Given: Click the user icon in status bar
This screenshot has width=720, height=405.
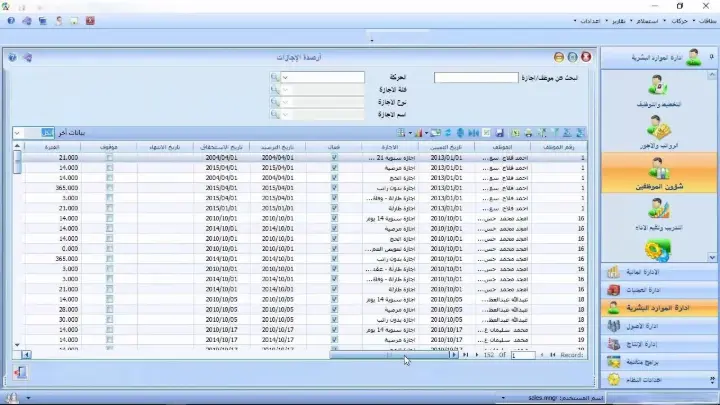Looking at the screenshot, I should tap(12, 398).
